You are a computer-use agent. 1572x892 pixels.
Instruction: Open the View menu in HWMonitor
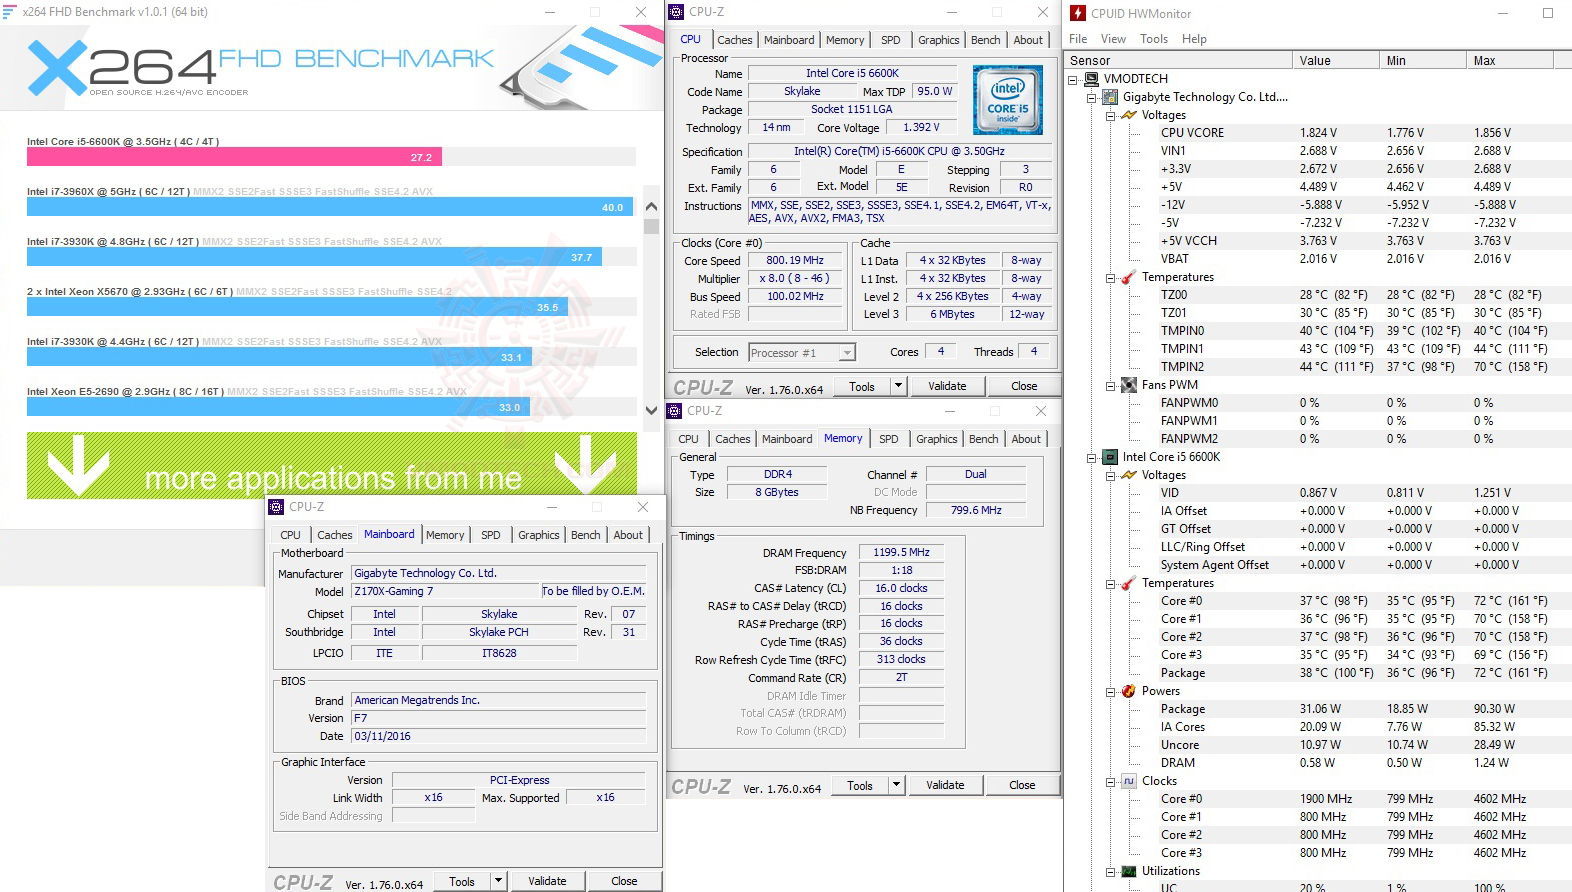coord(1113,39)
